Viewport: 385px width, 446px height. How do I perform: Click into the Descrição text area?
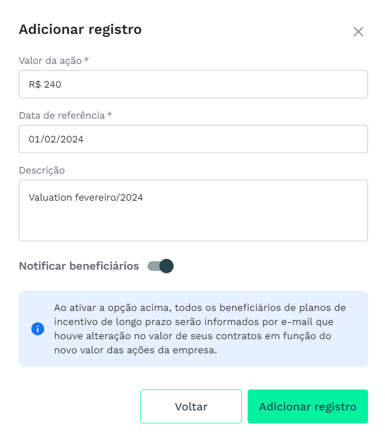[x=193, y=210]
